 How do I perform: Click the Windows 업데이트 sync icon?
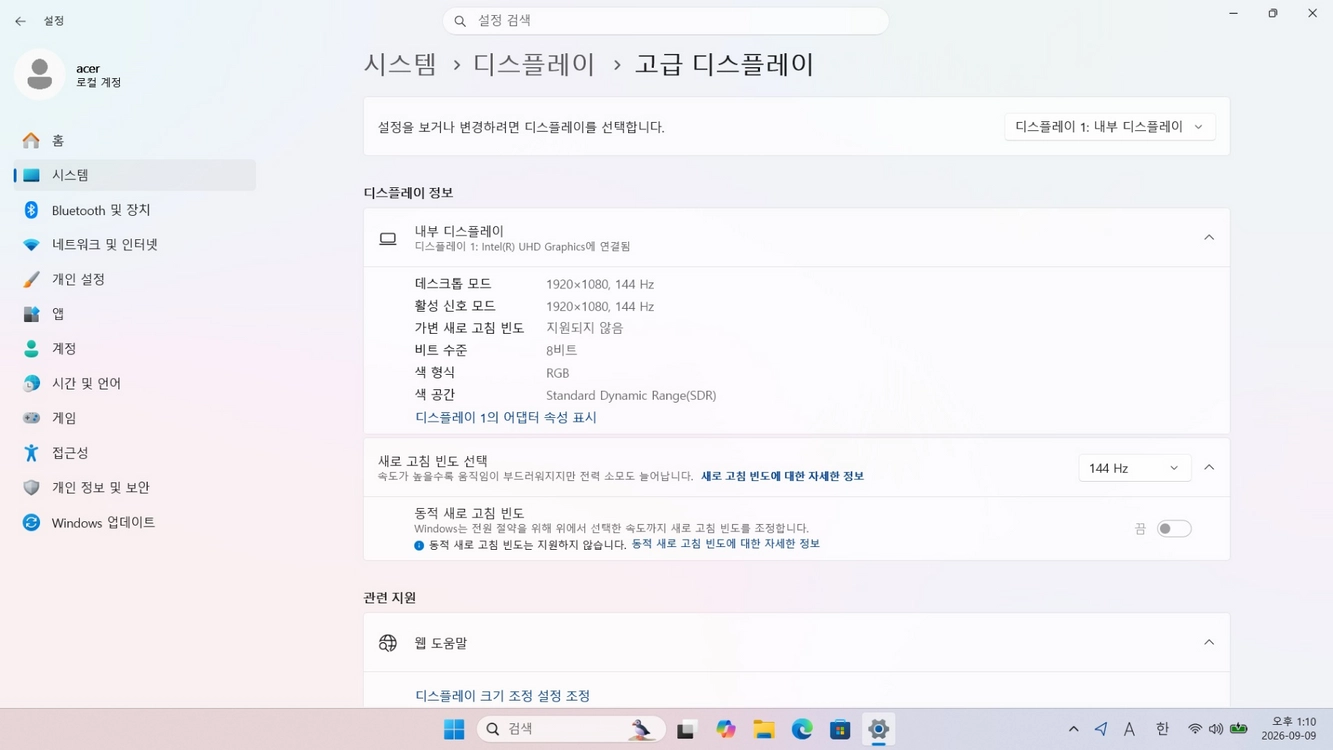pos(31,522)
